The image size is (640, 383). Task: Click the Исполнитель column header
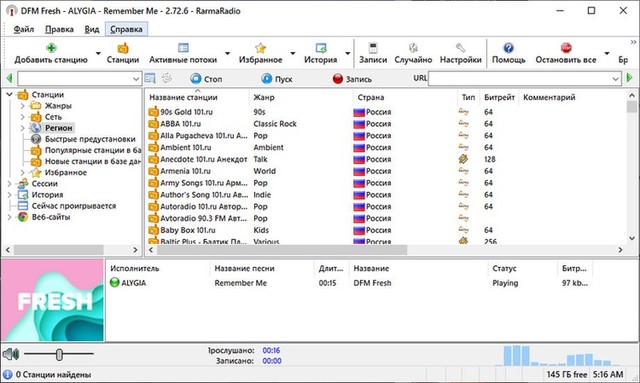pos(158,268)
